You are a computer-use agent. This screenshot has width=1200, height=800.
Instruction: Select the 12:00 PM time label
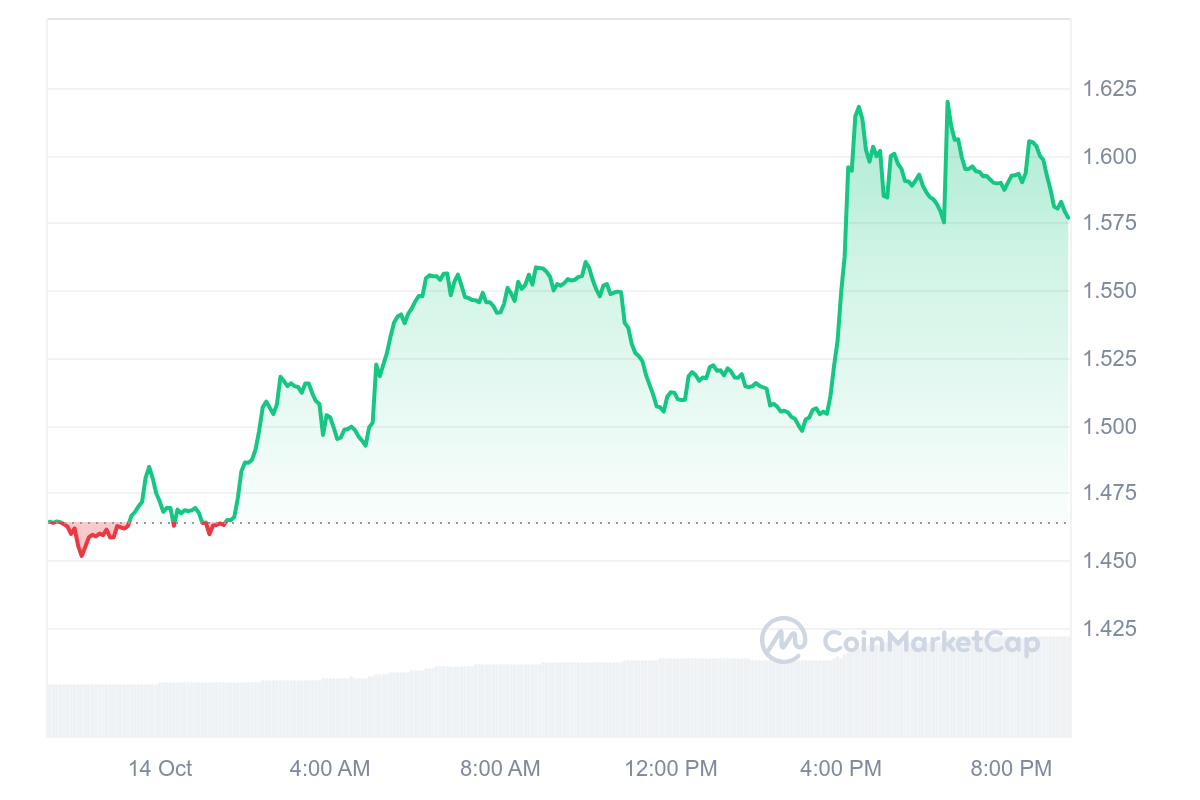pyautogui.click(x=671, y=768)
